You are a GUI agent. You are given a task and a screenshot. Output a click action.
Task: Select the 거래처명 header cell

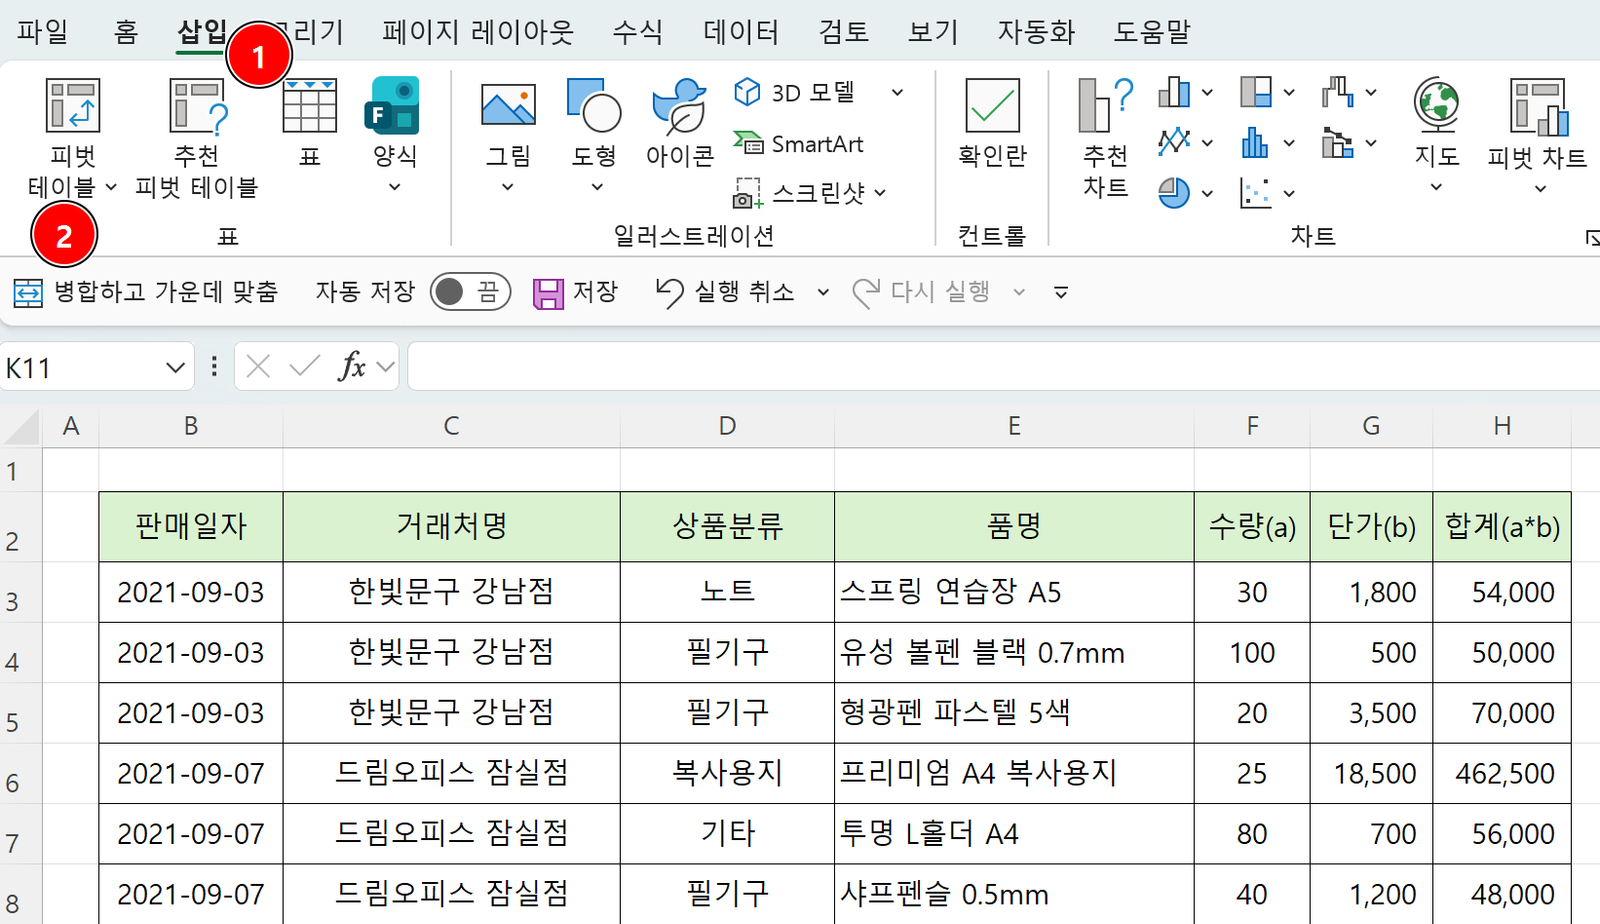coord(451,526)
